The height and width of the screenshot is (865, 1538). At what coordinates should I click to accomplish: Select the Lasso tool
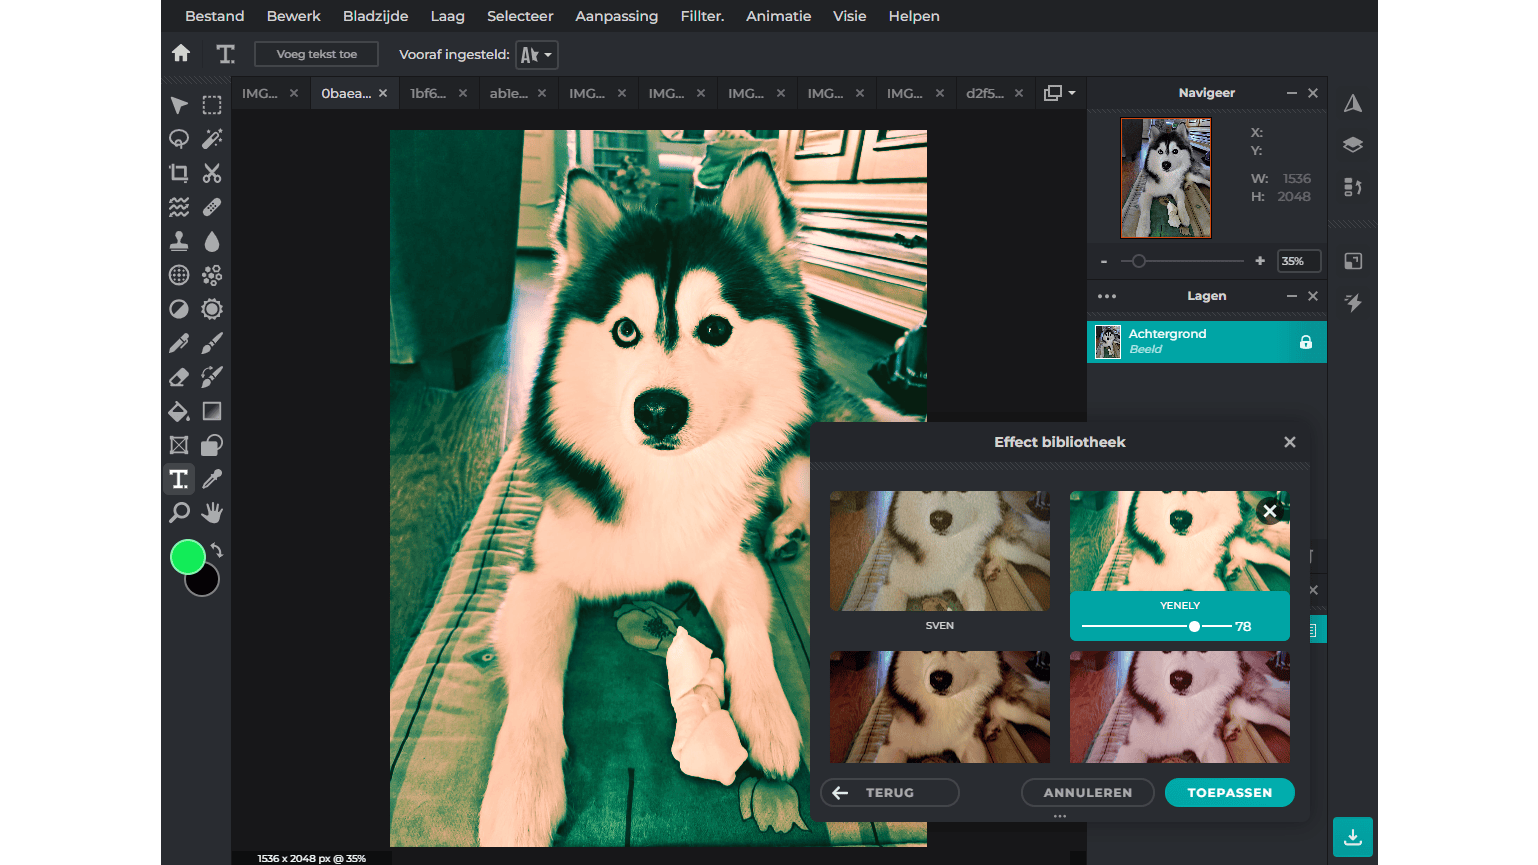(x=179, y=139)
